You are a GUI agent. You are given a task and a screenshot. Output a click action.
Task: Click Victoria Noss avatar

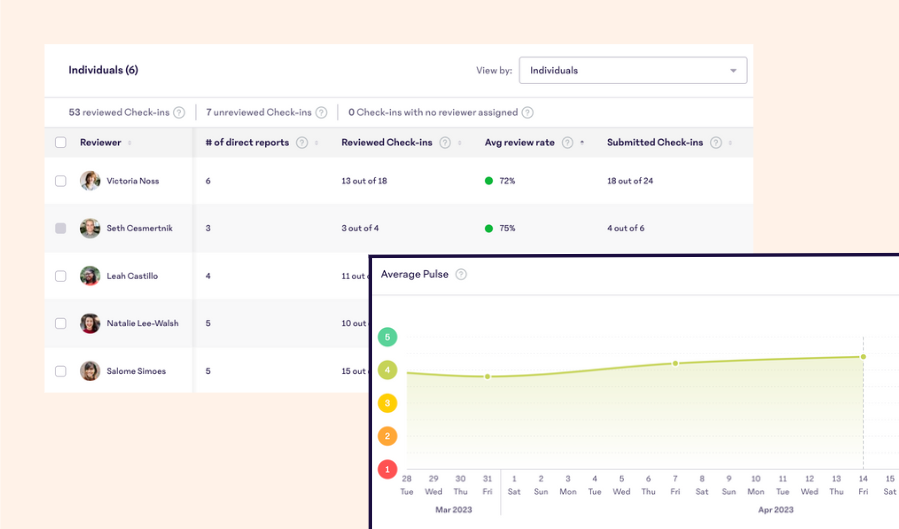[x=90, y=181]
